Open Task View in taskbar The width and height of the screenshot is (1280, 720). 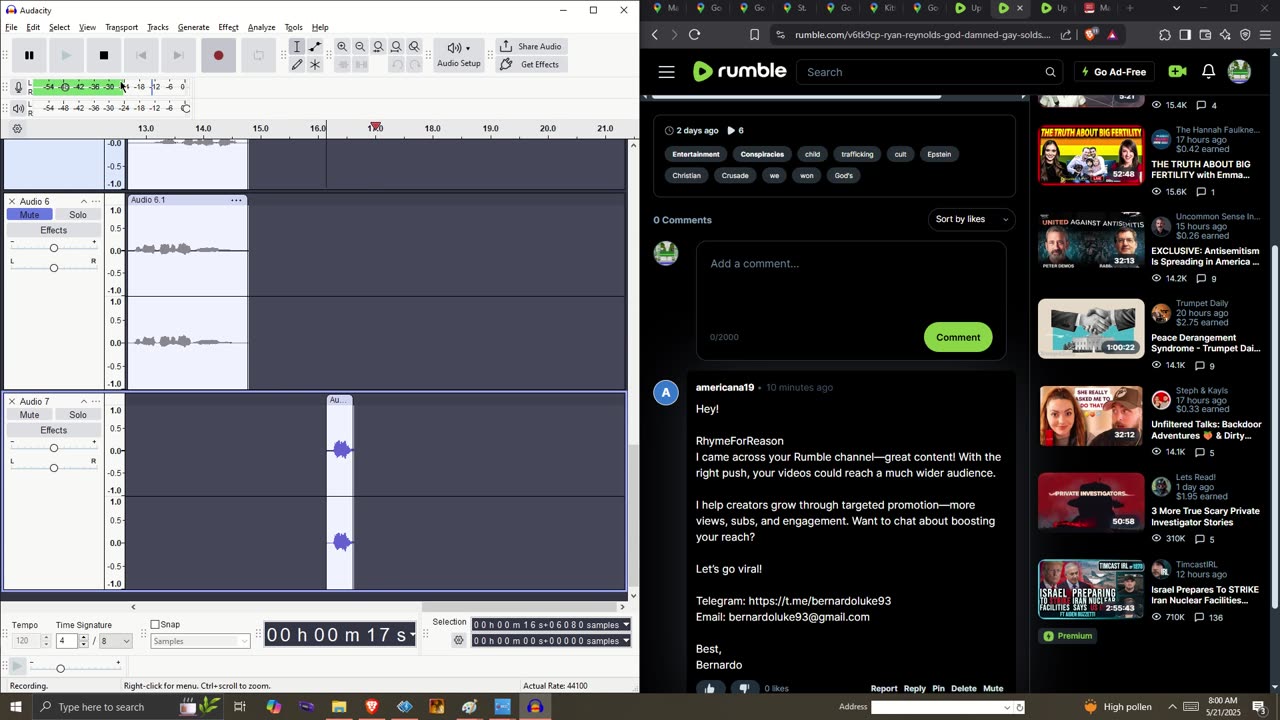[x=240, y=707]
